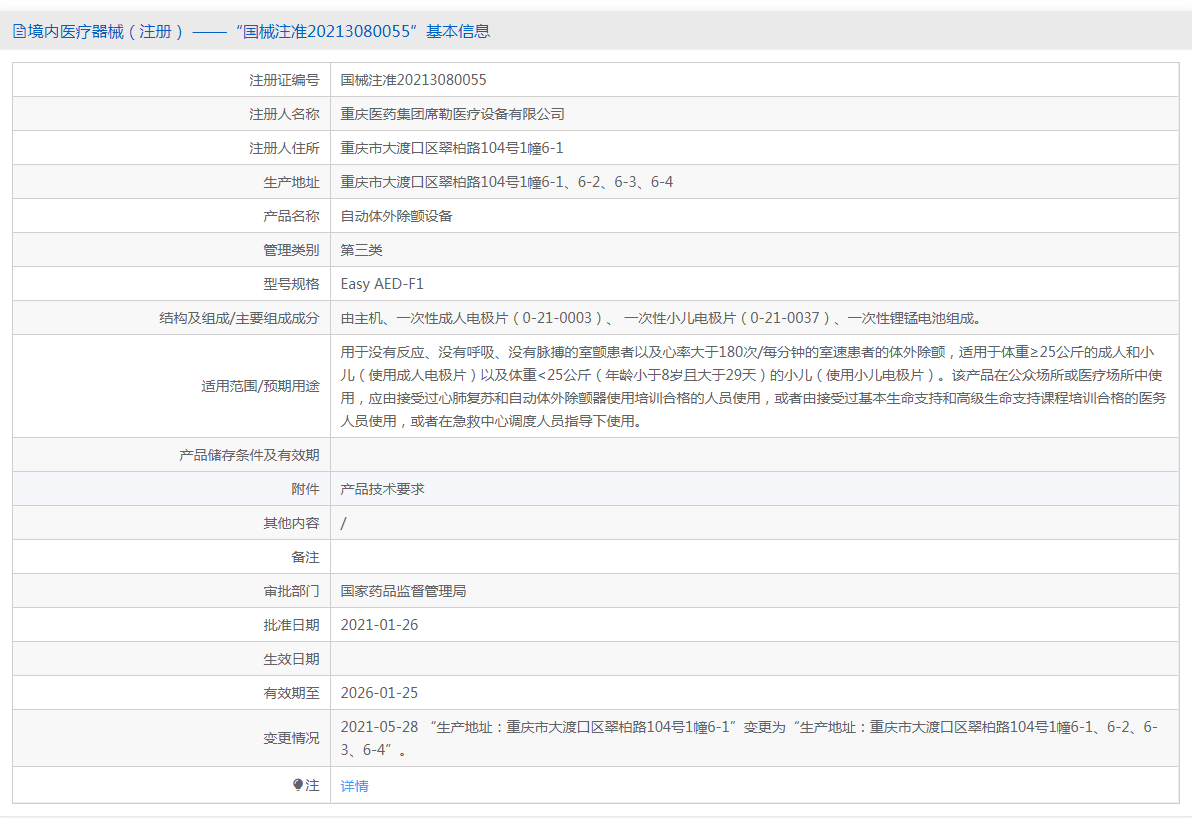Image resolution: width=1192 pixels, height=818 pixels.
Task: Click the 变更情况 row label
Action: [x=291, y=738]
